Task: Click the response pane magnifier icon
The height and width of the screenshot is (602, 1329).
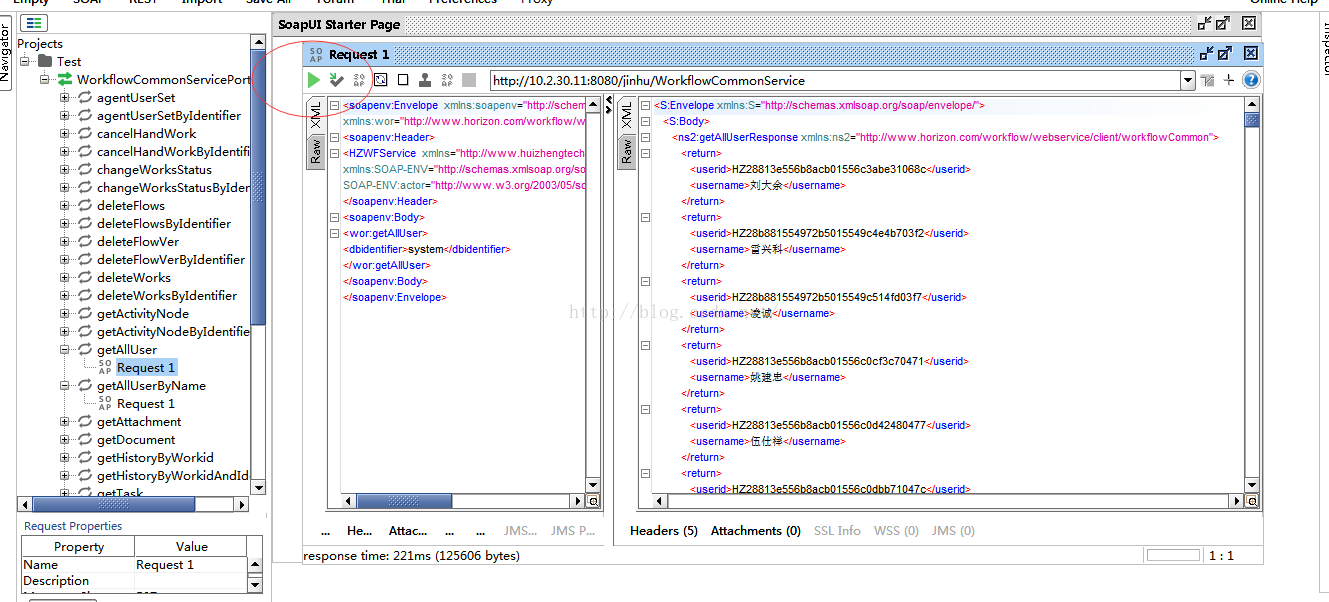Action: coord(1252,501)
